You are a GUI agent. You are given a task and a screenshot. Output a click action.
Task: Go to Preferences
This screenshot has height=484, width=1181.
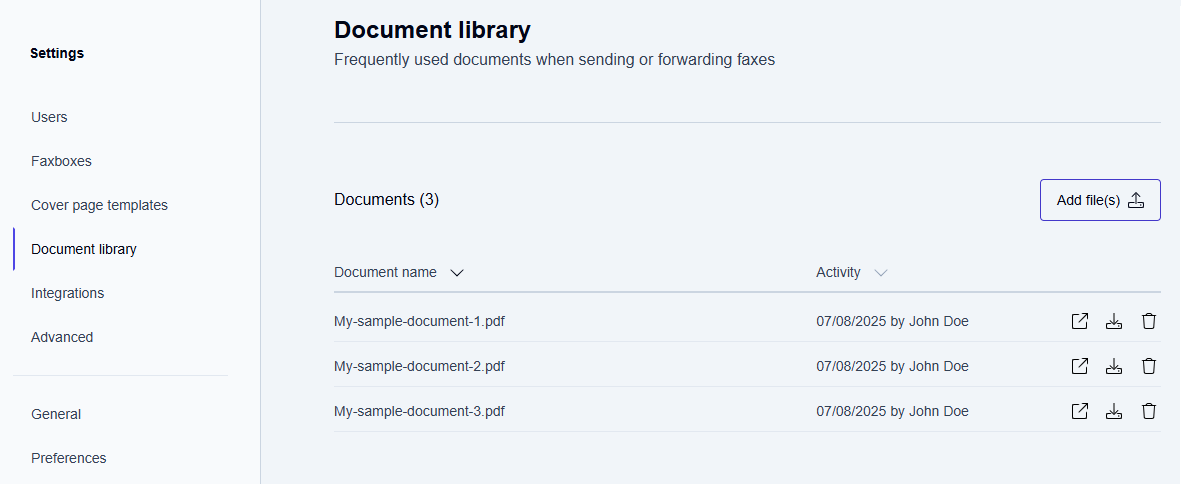point(68,458)
